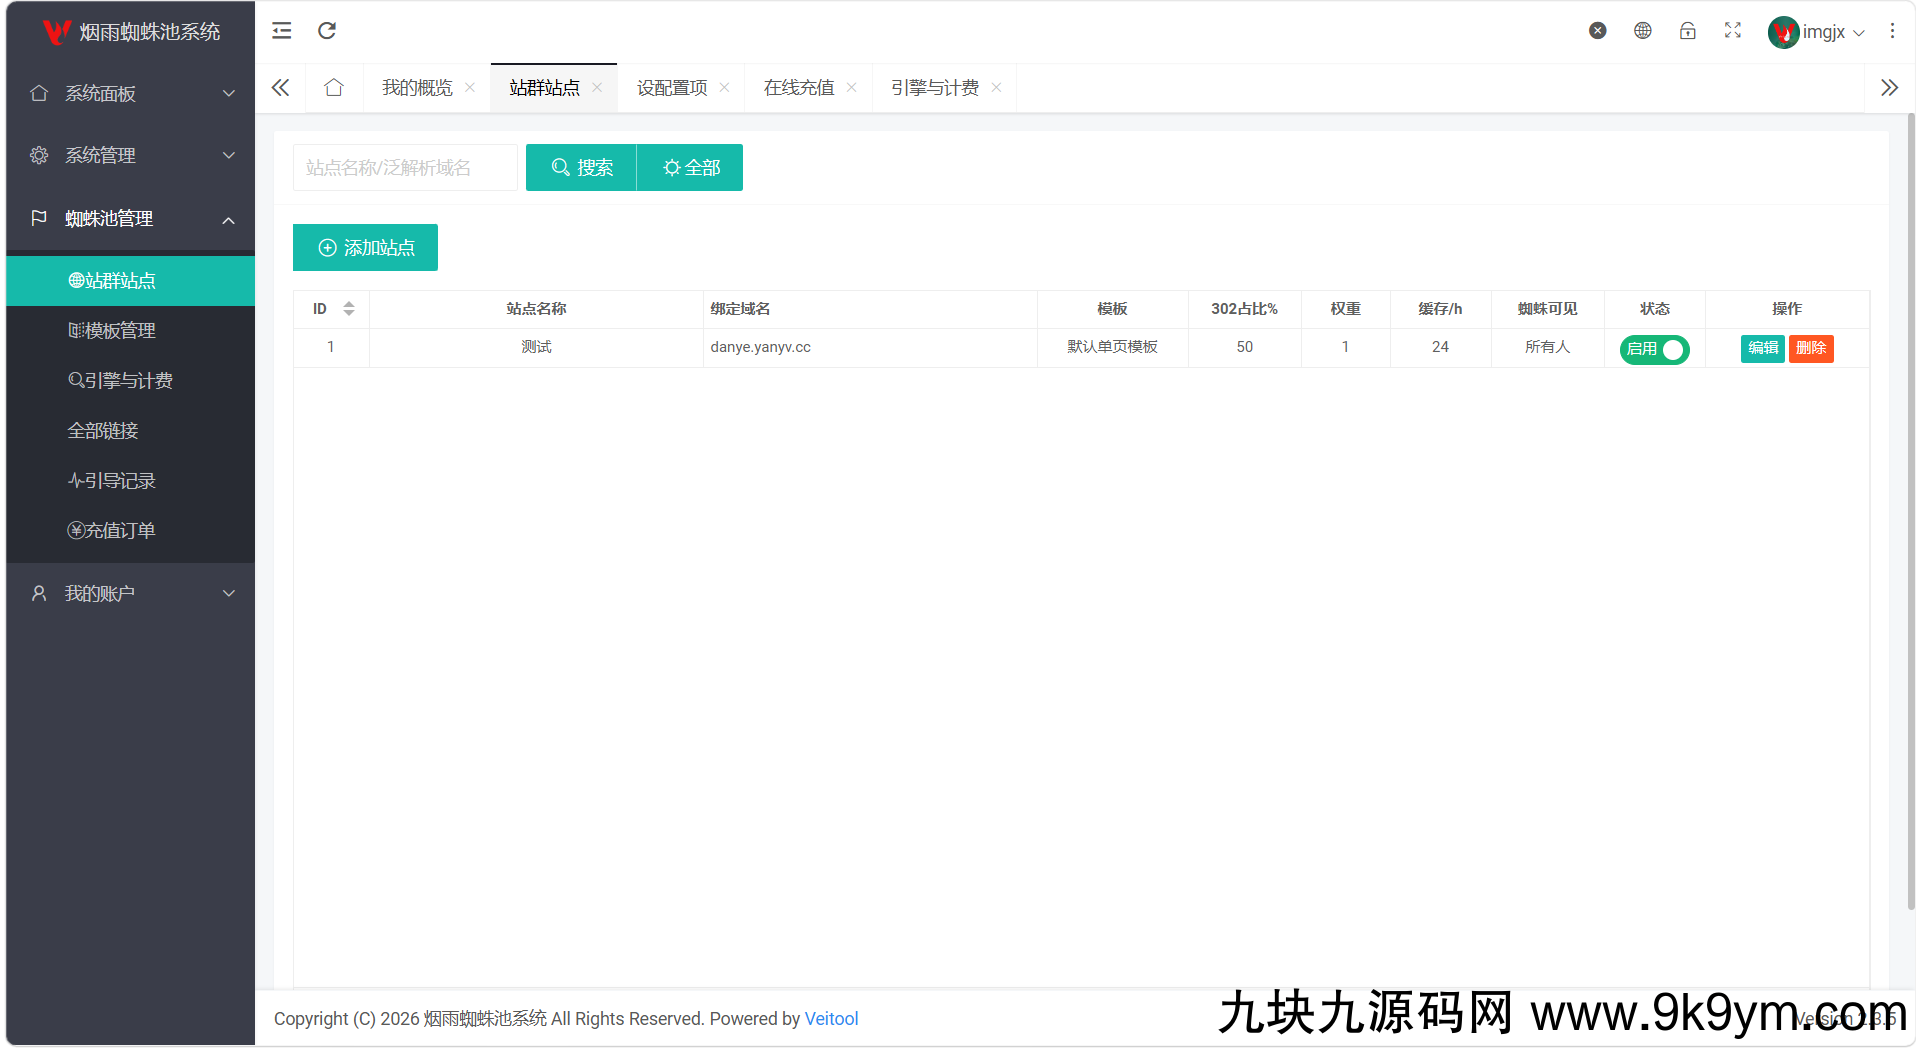Toggle the 启用 status switch for 测试
The width and height of the screenshot is (1920, 1050).
point(1654,349)
